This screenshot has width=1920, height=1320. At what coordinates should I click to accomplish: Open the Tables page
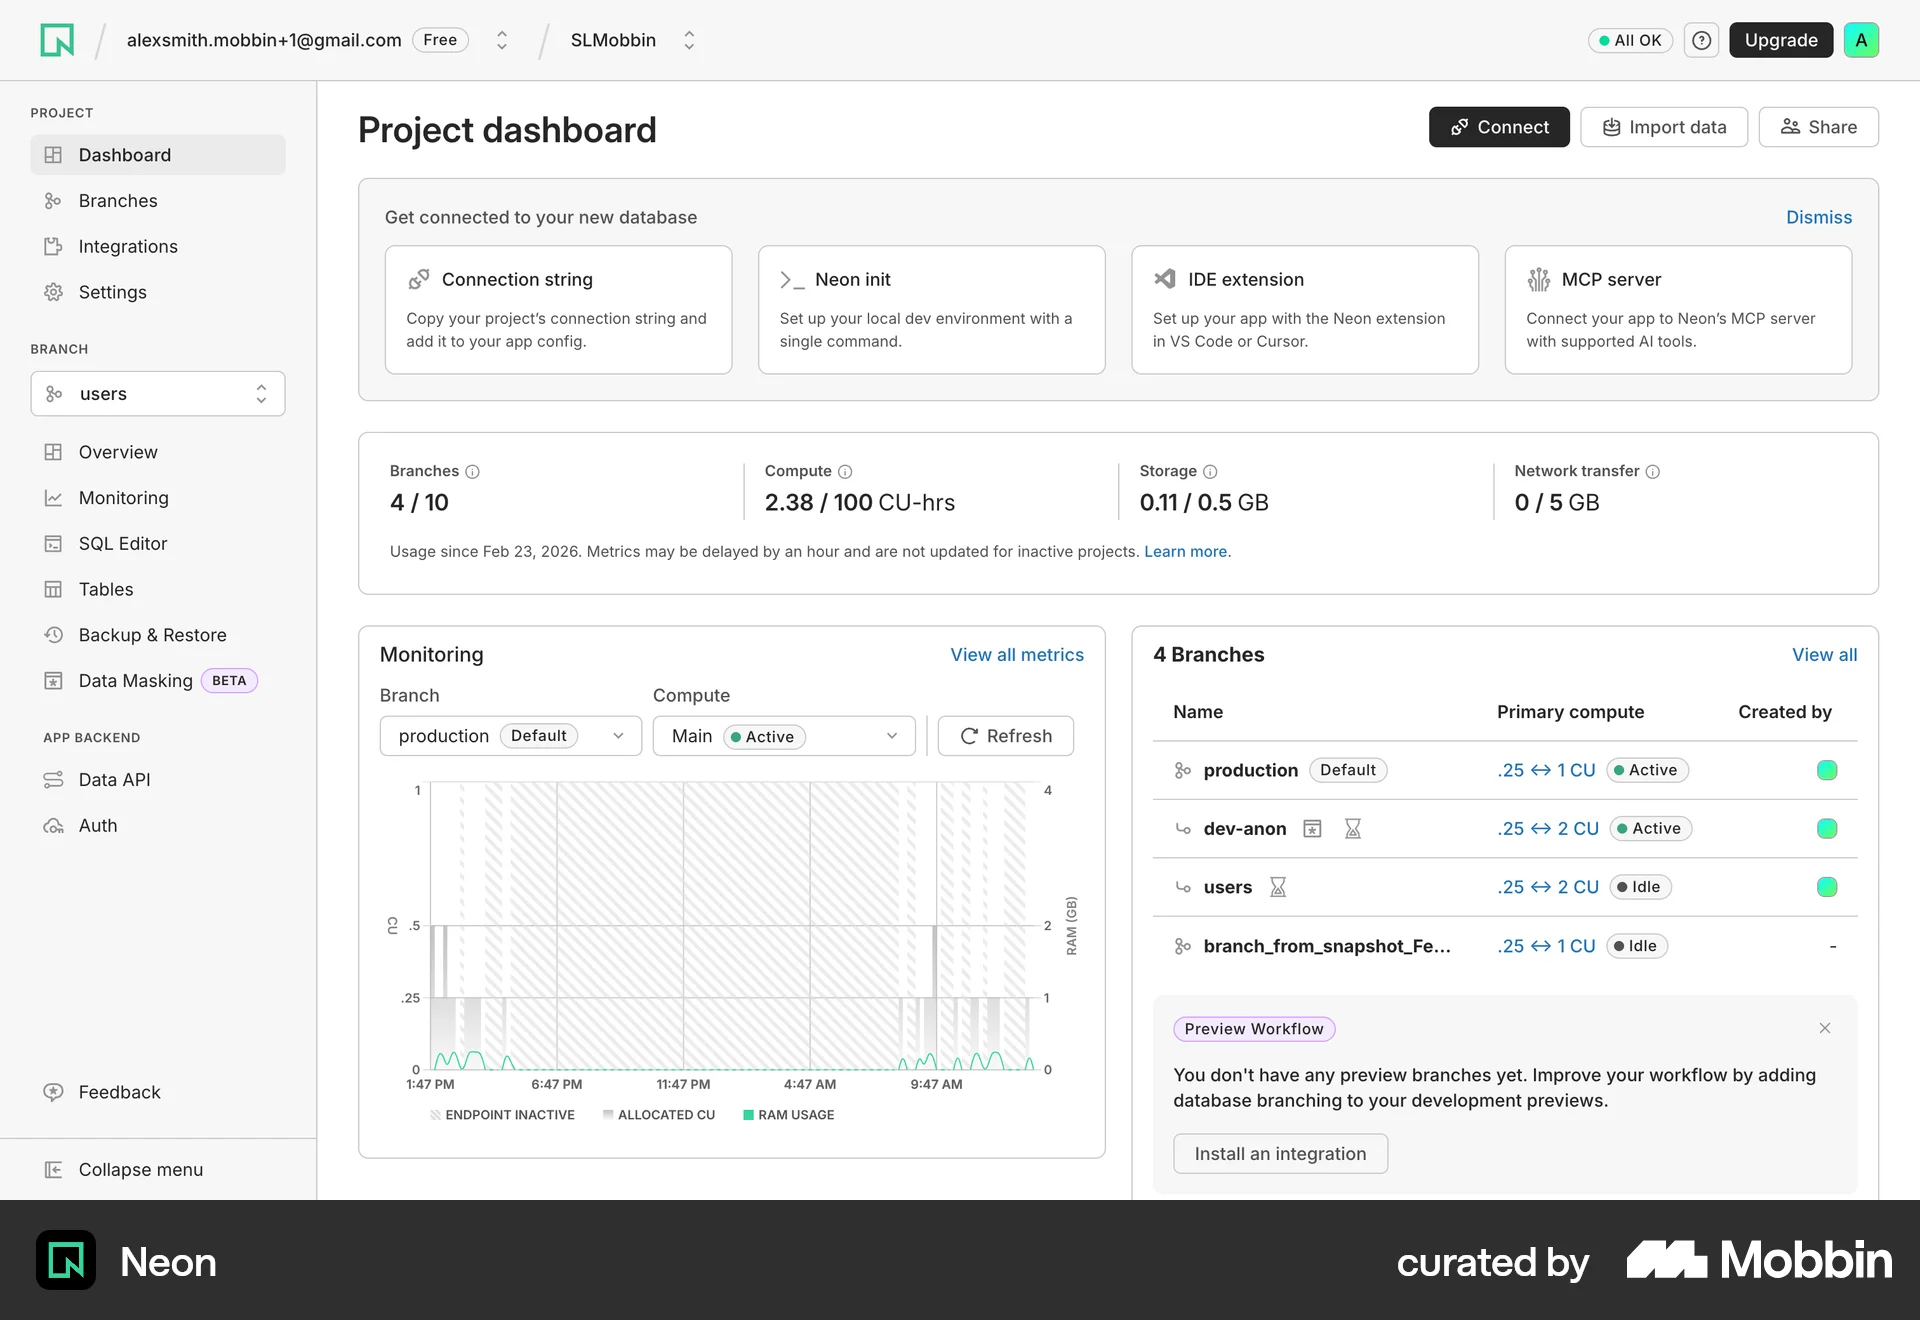pyautogui.click(x=158, y=590)
